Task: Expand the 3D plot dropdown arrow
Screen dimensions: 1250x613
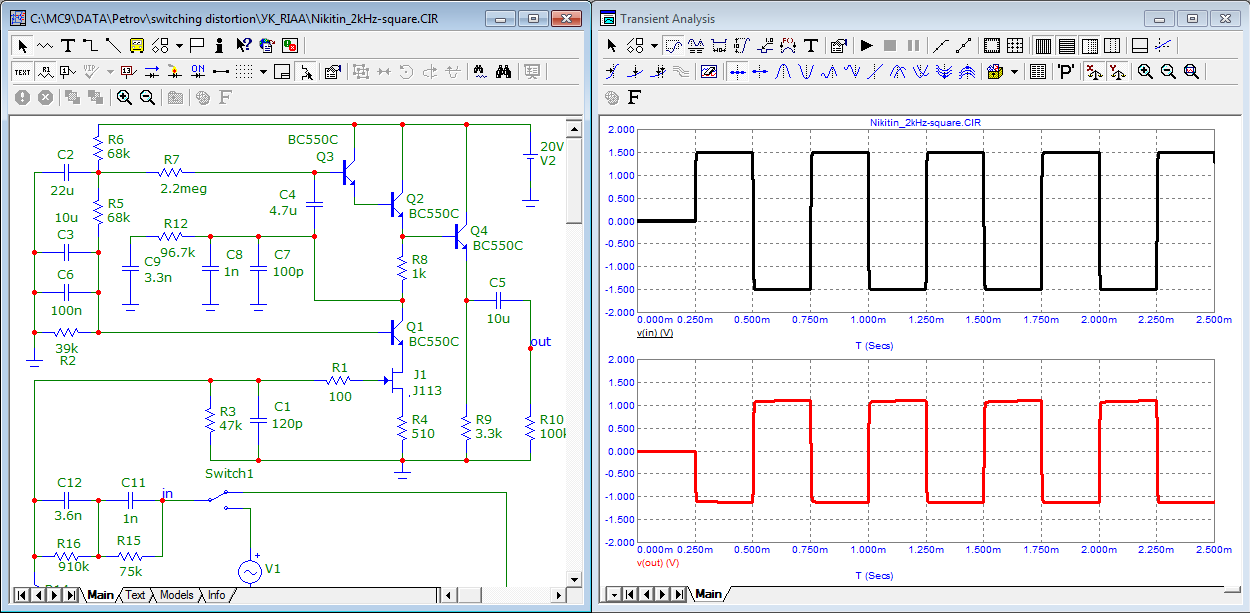Action: (x=1014, y=71)
